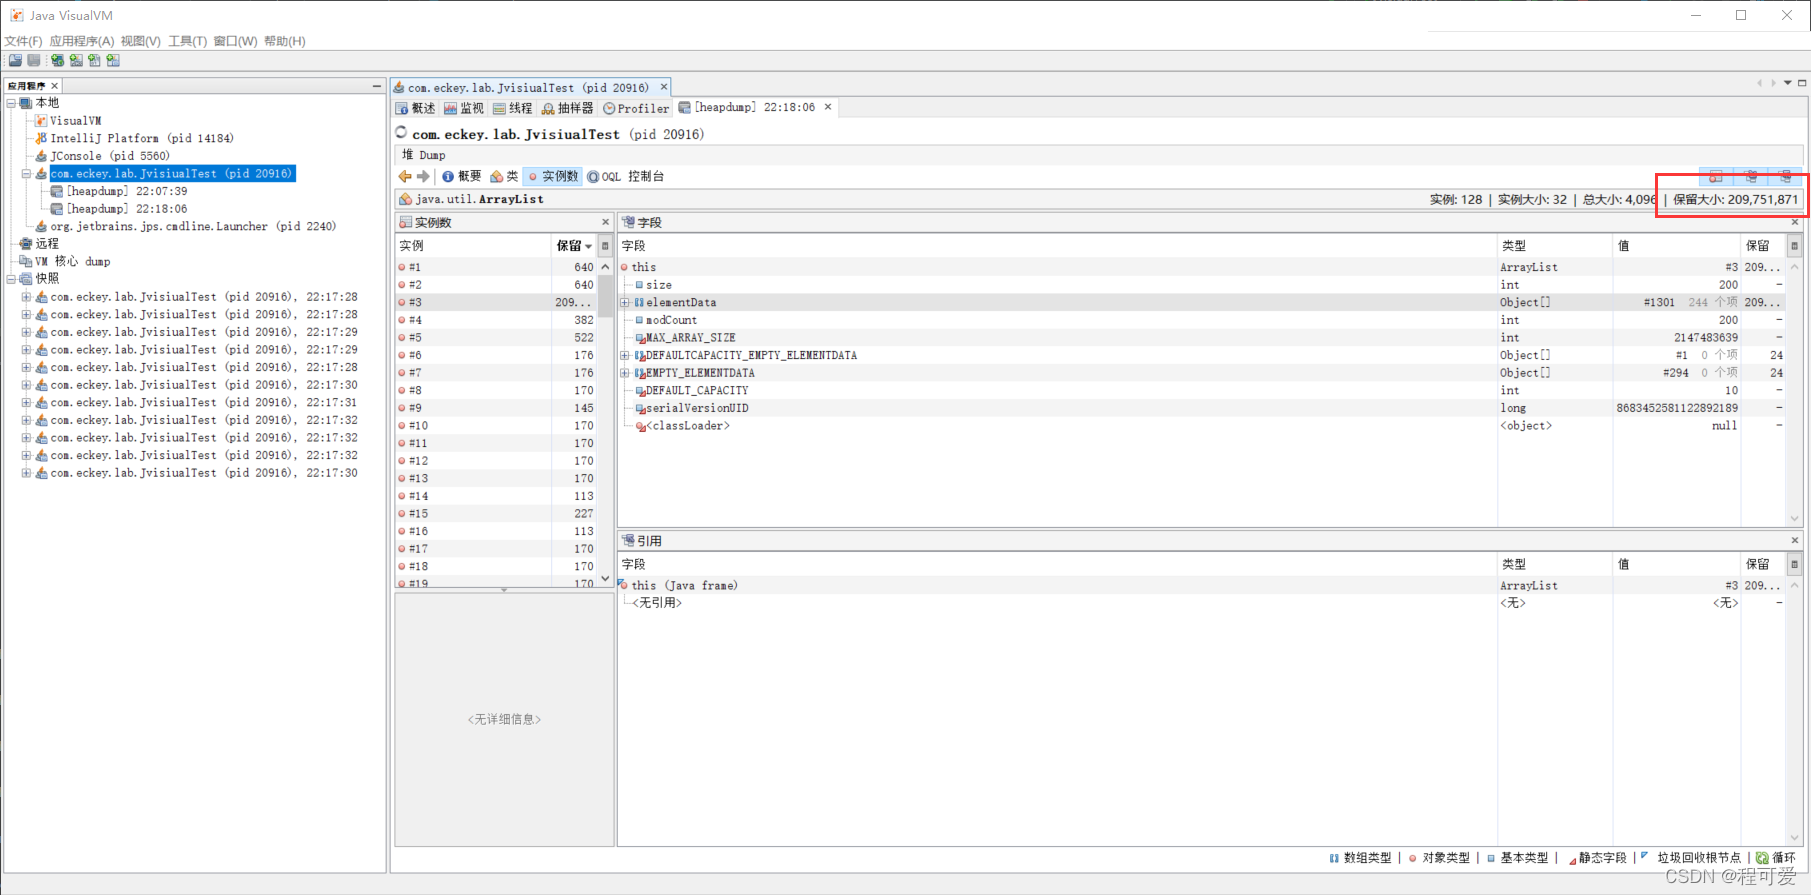Open the 工具(T) menu

(x=188, y=41)
